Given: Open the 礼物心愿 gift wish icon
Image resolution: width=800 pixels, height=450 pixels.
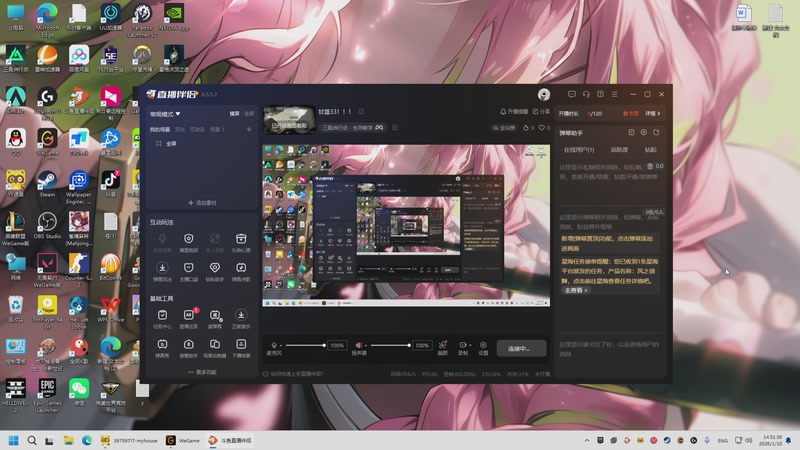Looking at the screenshot, I should [241, 242].
